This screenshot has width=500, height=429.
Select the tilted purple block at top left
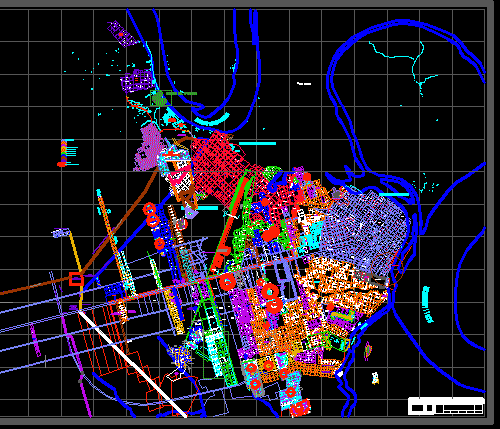click(x=123, y=34)
